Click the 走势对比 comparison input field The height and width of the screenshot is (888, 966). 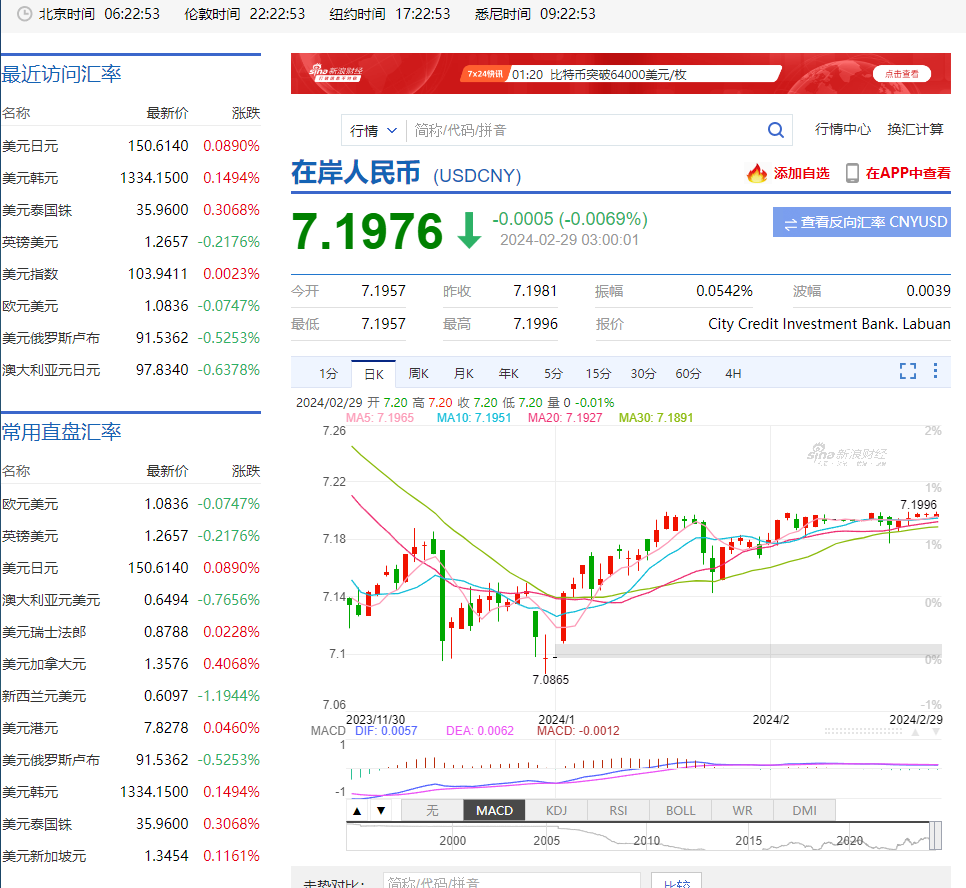point(511,881)
